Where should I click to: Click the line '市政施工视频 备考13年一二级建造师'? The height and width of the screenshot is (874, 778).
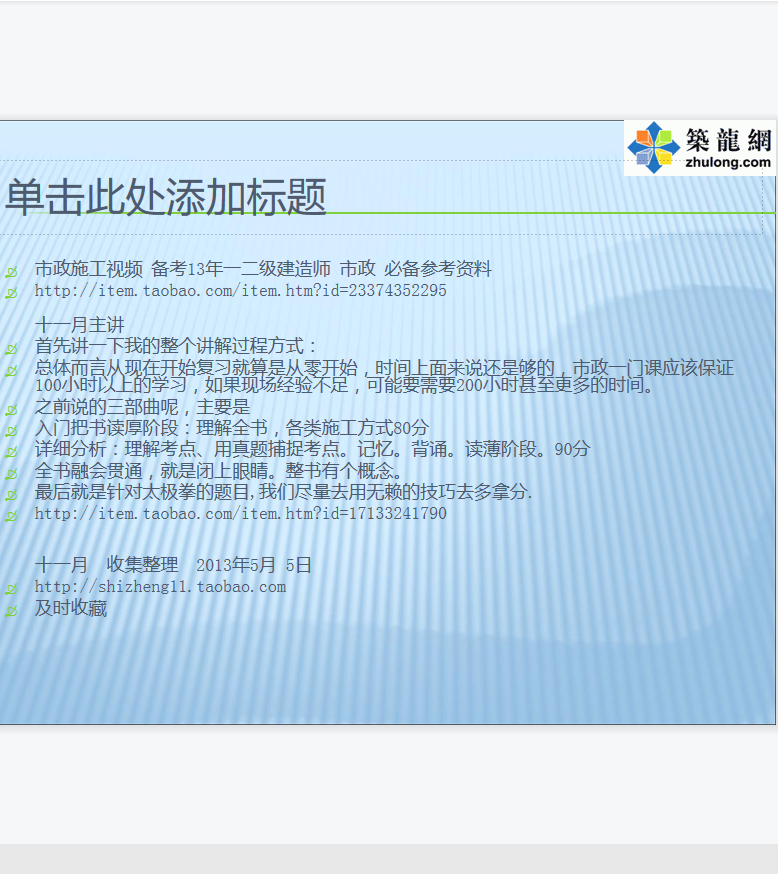(263, 269)
